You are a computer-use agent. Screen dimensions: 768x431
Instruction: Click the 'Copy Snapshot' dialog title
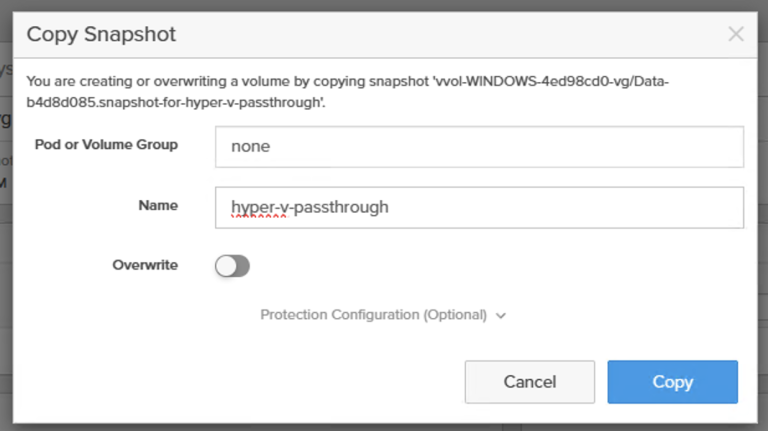point(101,34)
